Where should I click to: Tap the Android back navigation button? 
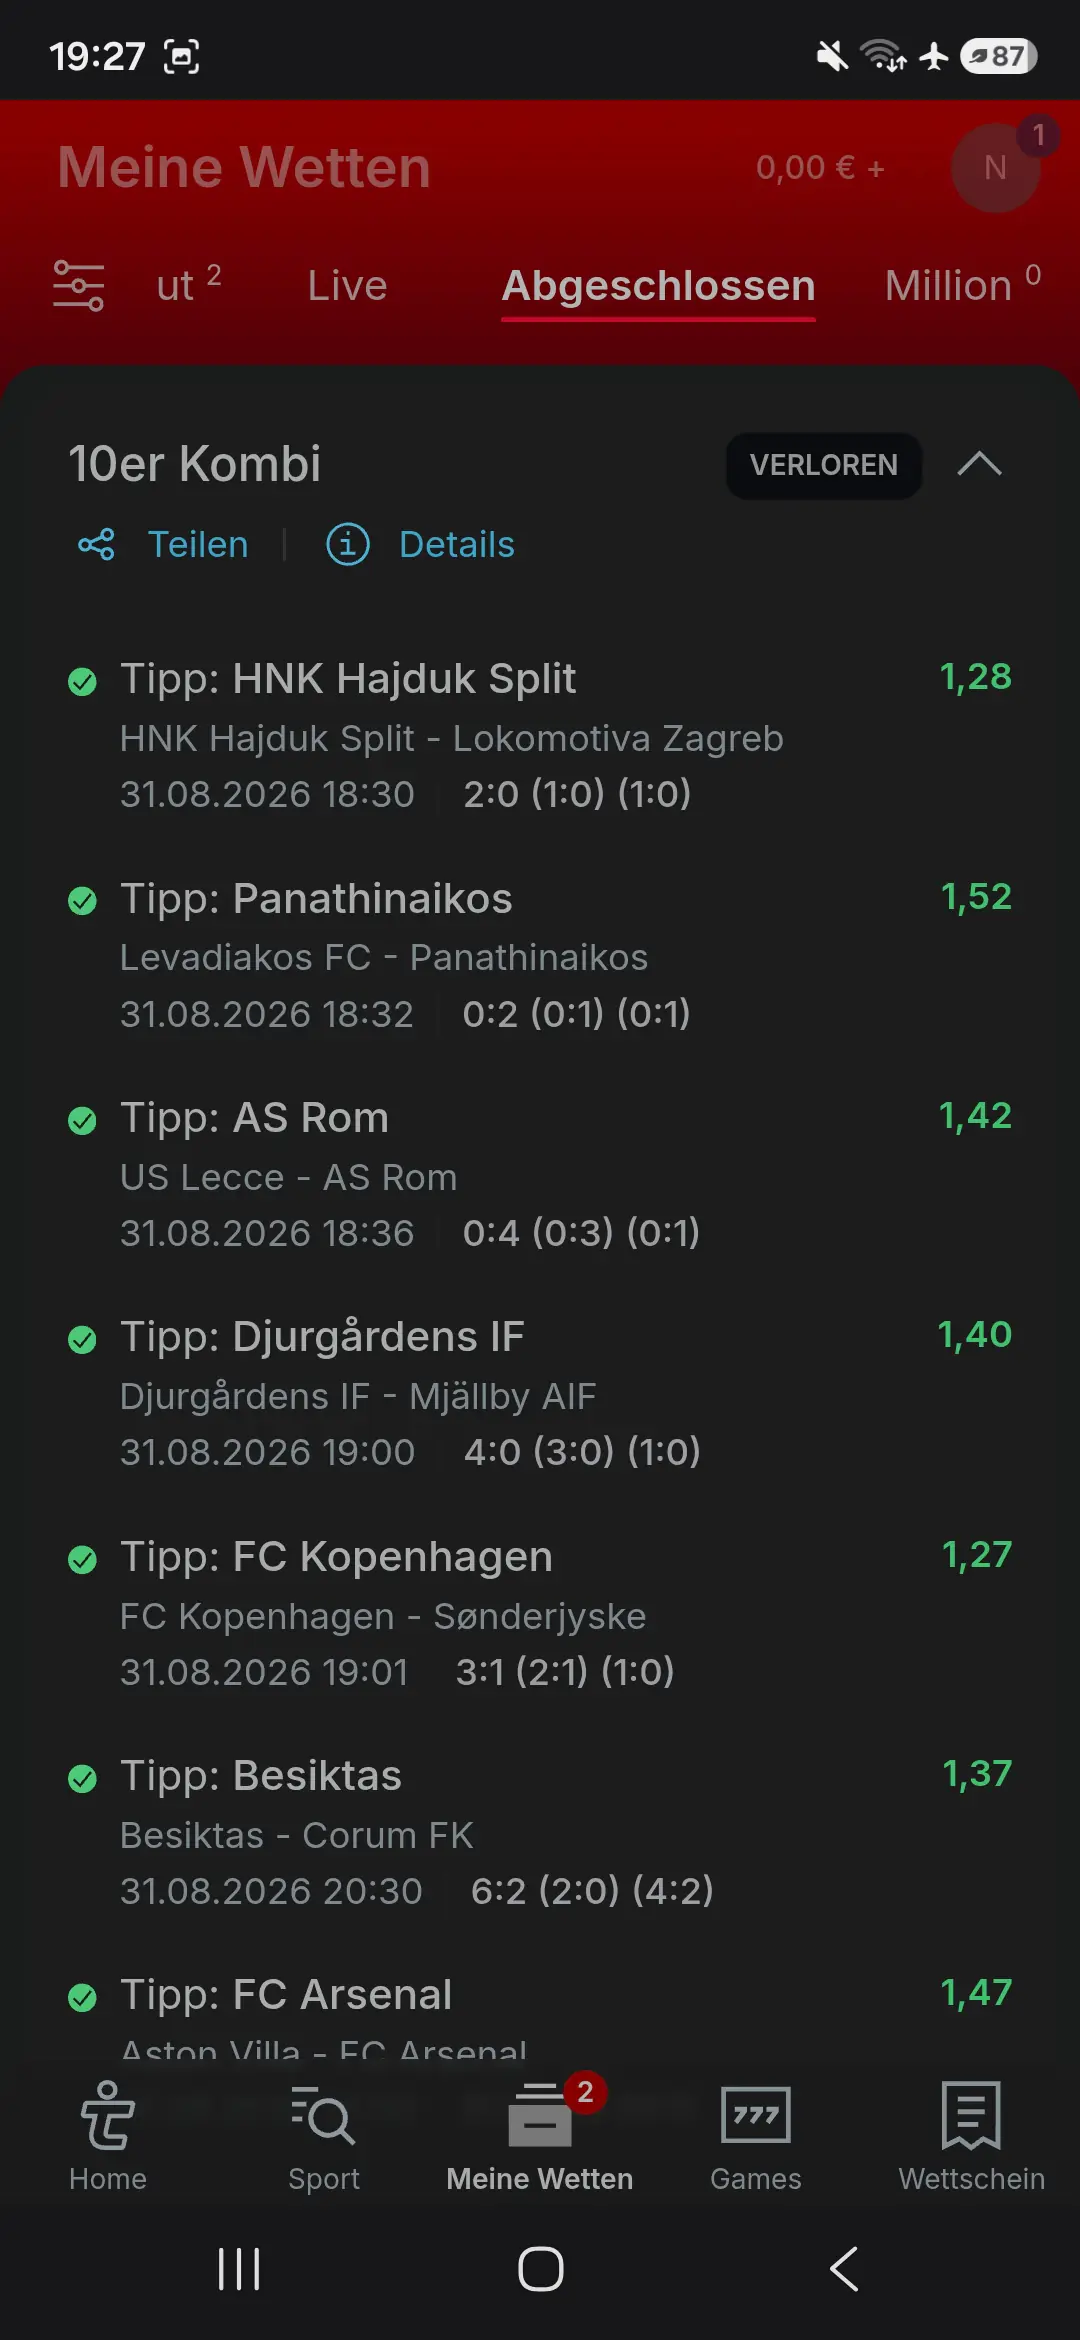(x=844, y=2269)
